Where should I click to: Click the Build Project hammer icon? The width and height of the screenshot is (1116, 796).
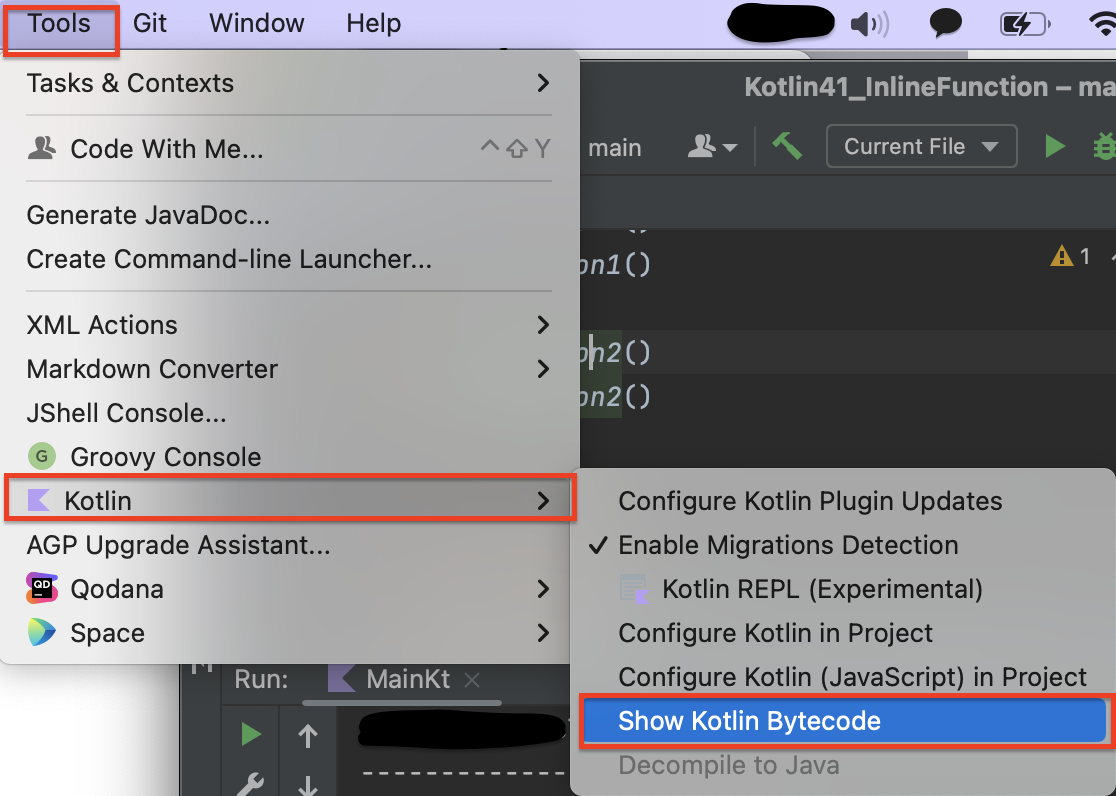(x=787, y=146)
